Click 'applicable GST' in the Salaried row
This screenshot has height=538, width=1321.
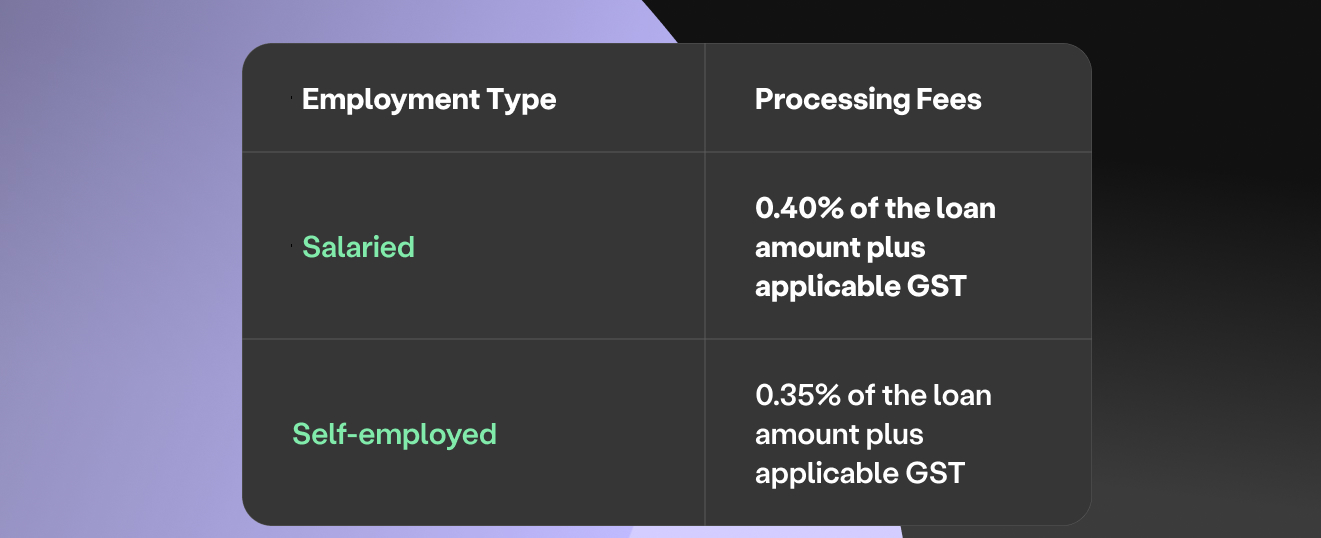[860, 286]
